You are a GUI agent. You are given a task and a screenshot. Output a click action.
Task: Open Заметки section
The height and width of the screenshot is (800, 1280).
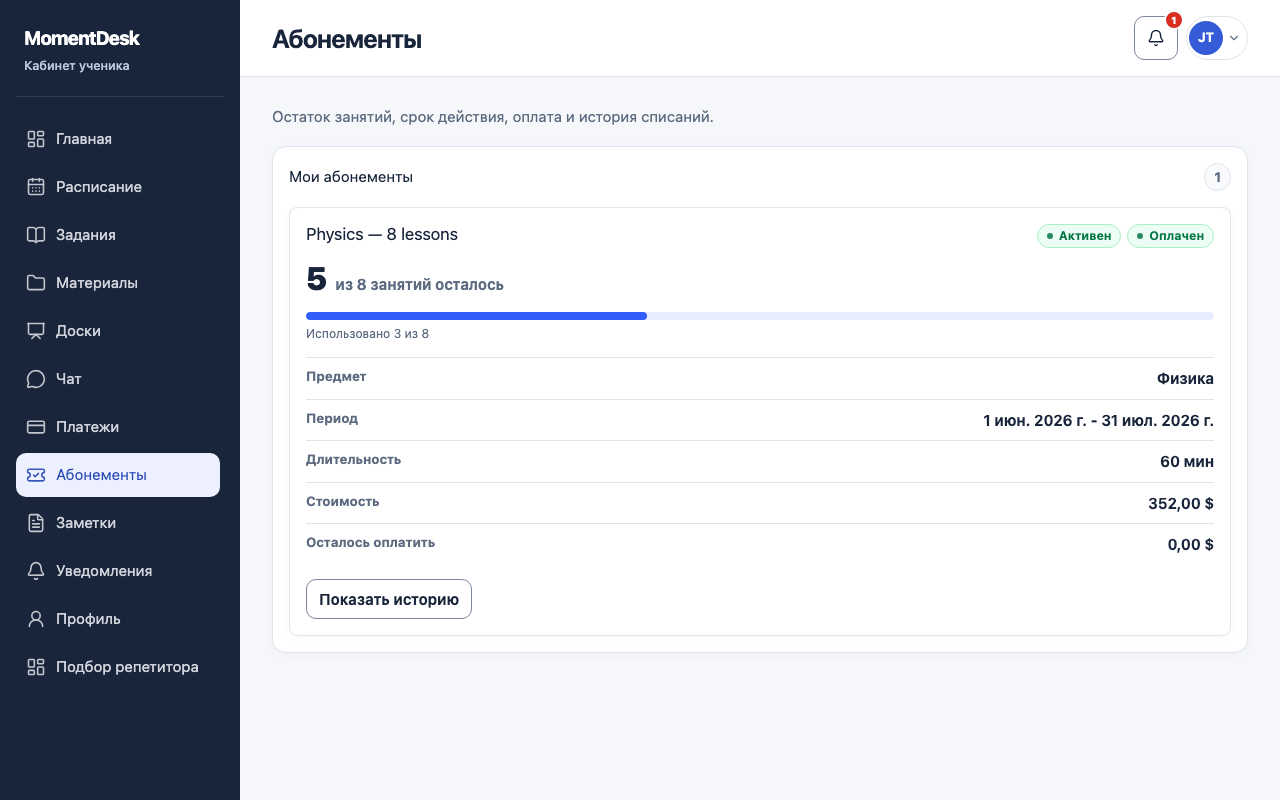[x=118, y=523]
